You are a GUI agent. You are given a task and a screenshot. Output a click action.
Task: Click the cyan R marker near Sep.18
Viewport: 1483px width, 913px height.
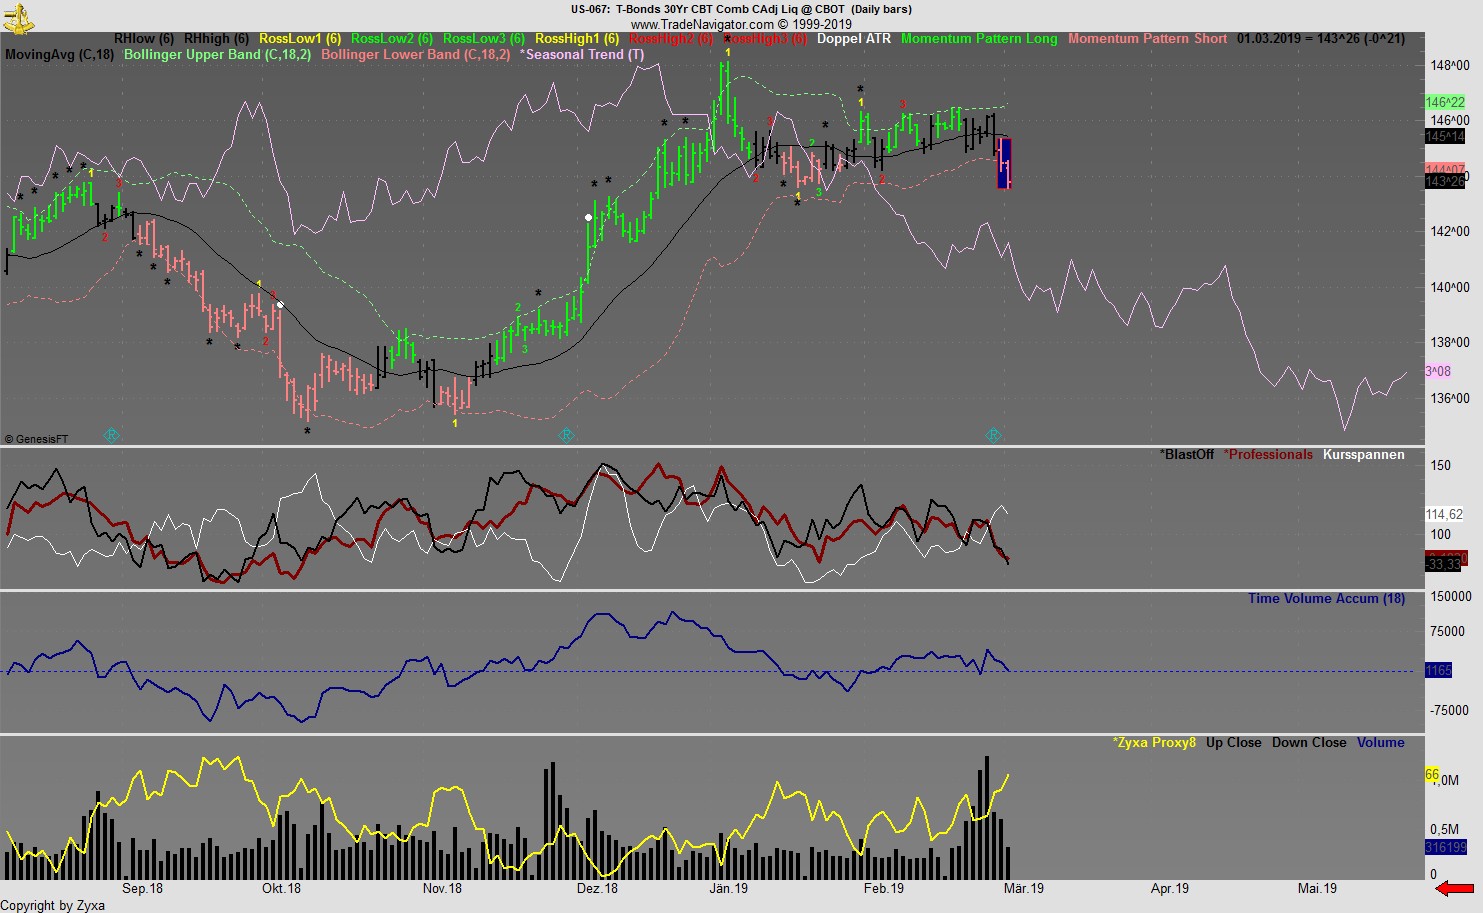click(x=112, y=435)
